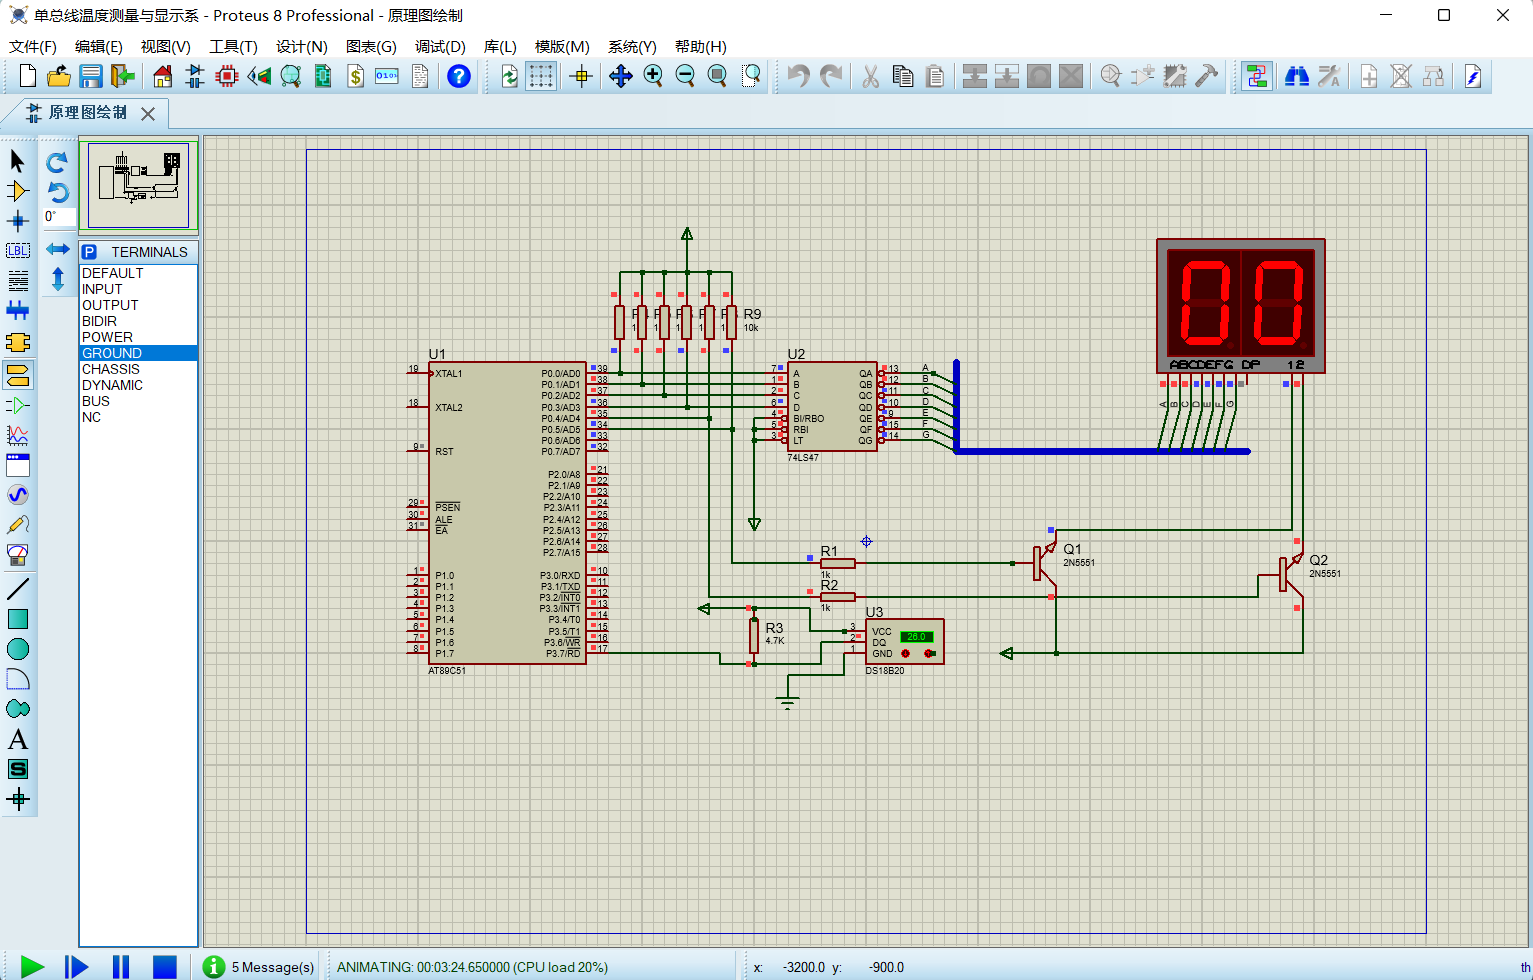Click the binoculars Search and Tag icon
Image resolution: width=1533 pixels, height=980 pixels.
(1297, 76)
